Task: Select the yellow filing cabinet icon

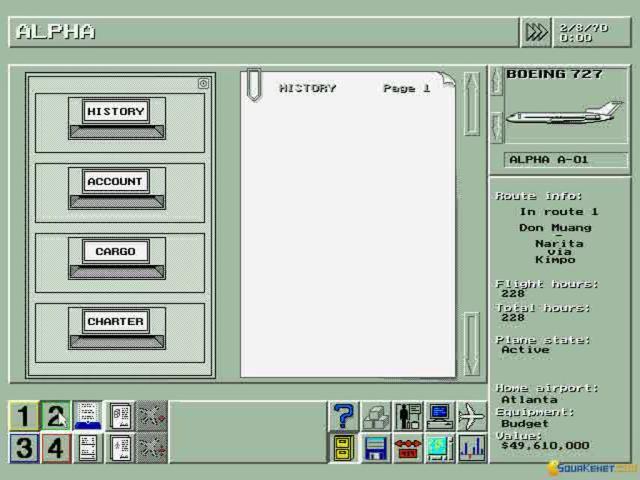Action: click(x=344, y=448)
